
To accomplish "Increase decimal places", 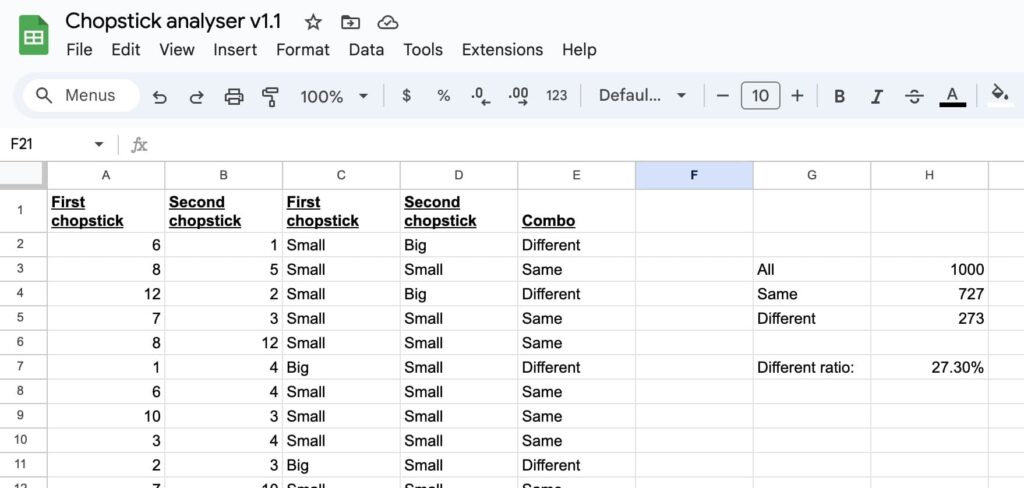I will (x=519, y=97).
